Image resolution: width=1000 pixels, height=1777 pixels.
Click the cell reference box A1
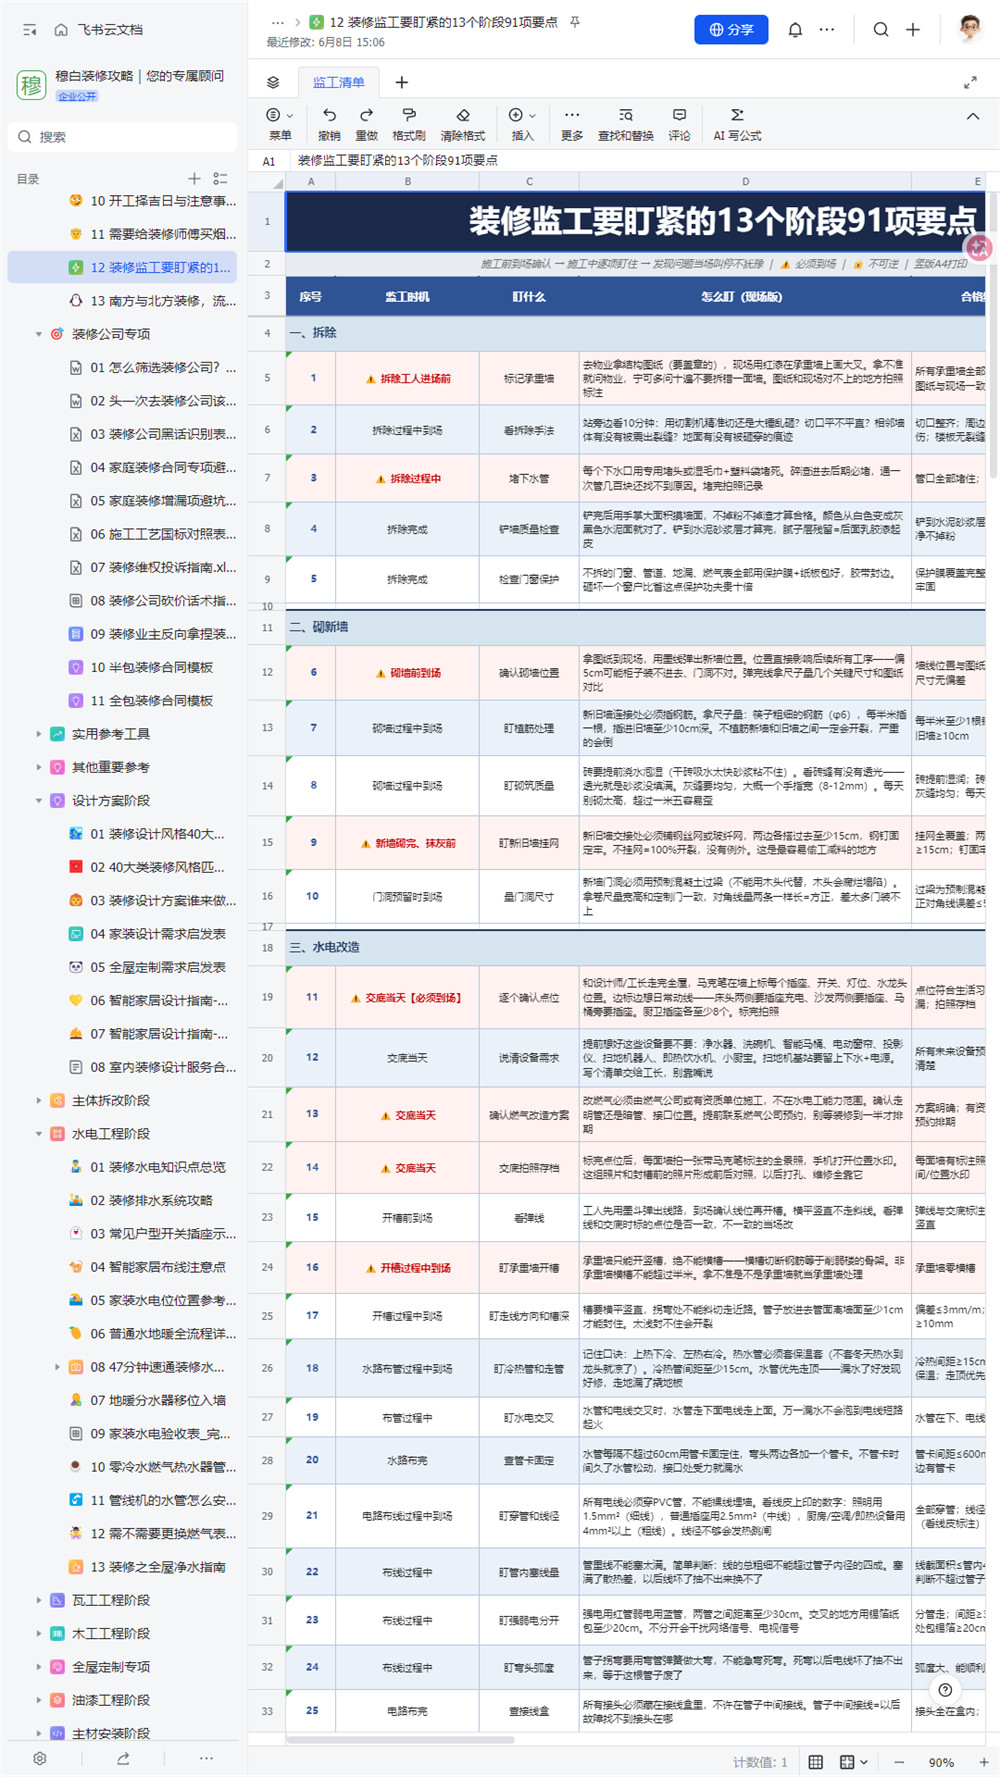pyautogui.click(x=268, y=161)
